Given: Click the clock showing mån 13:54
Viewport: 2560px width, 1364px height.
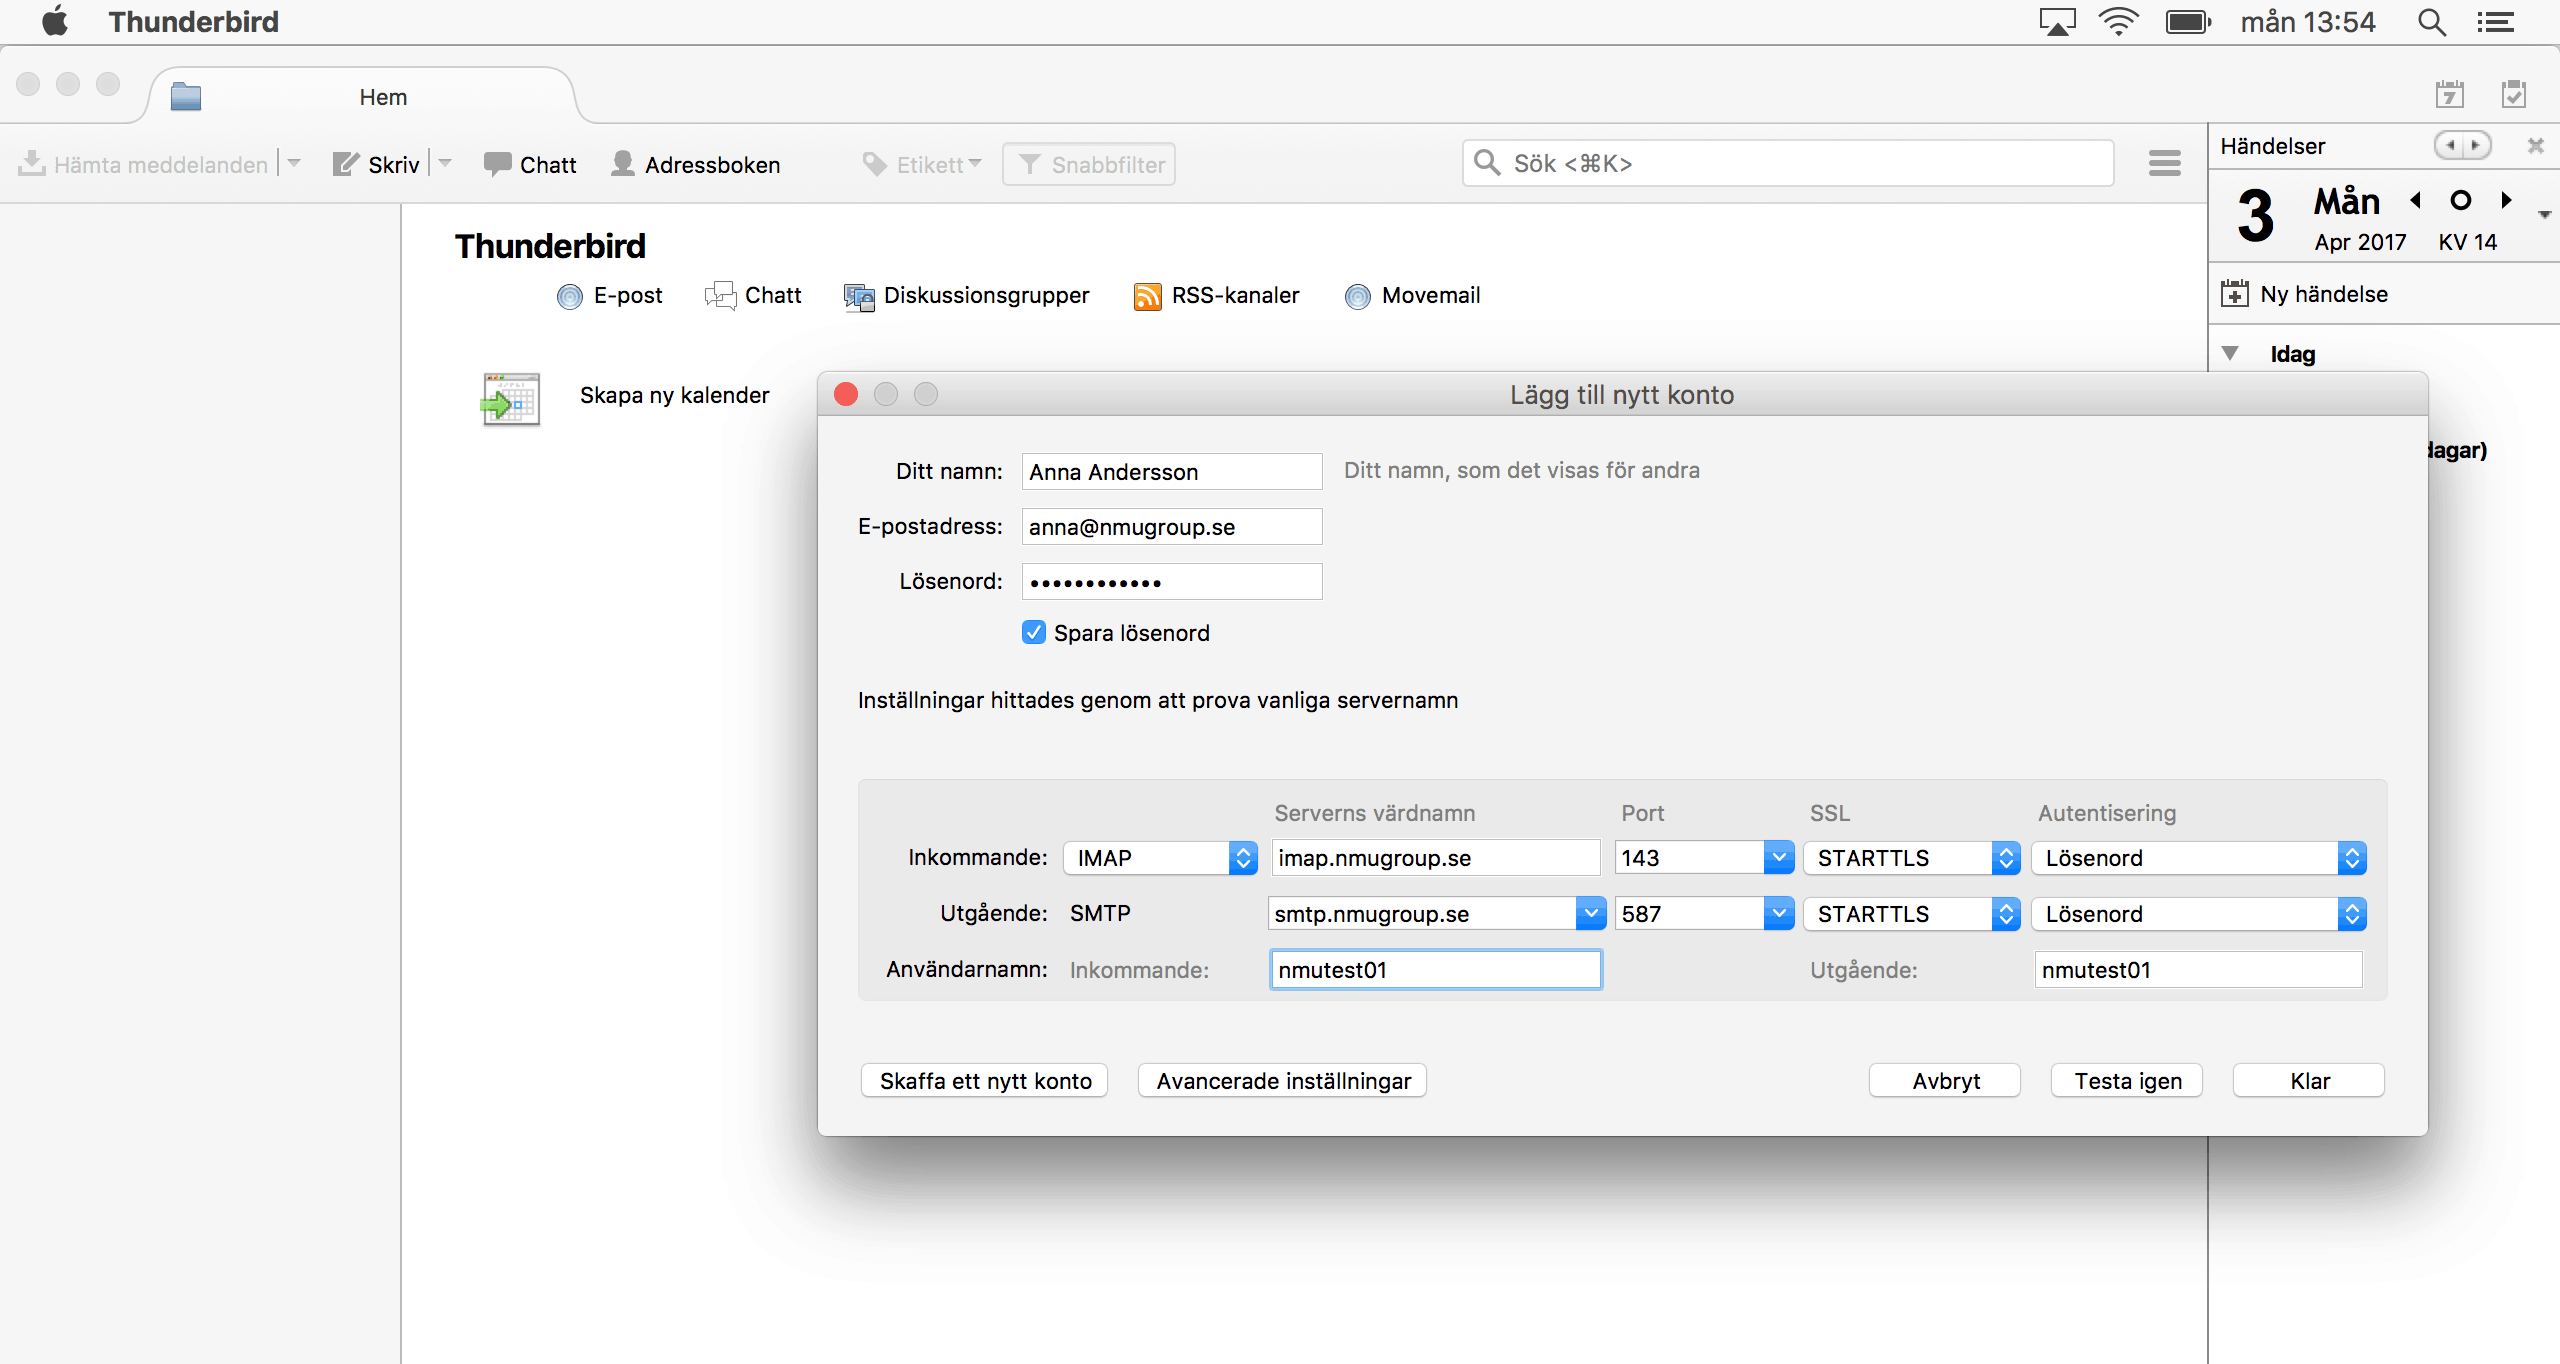Looking at the screenshot, I should 2307,21.
